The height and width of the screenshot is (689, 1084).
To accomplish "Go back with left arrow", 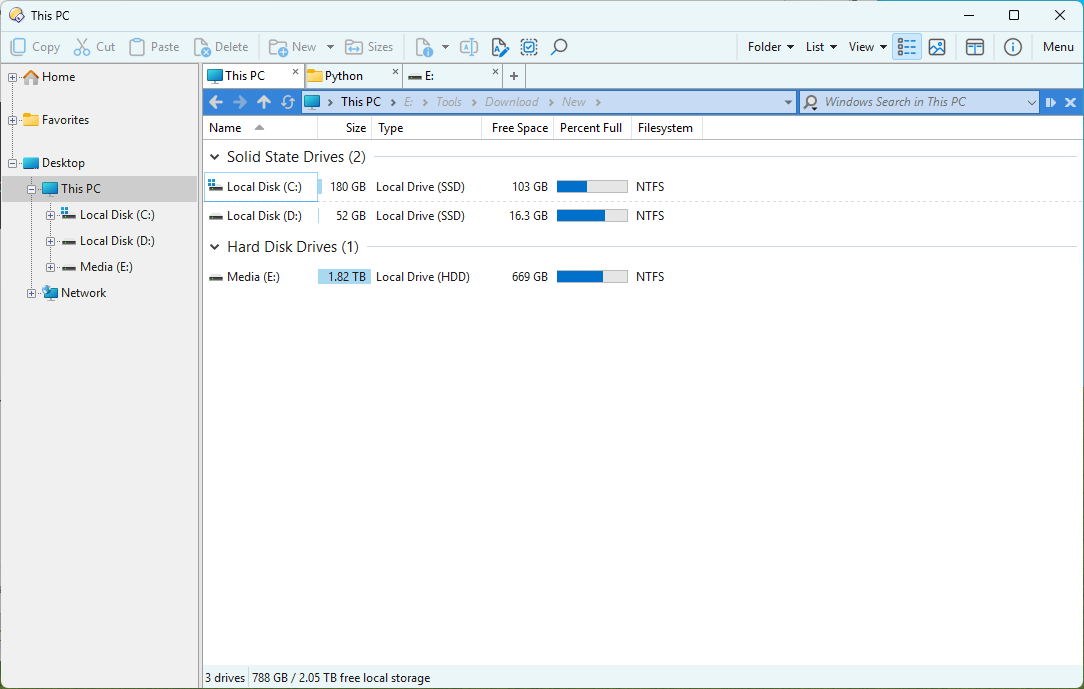I will (x=216, y=102).
